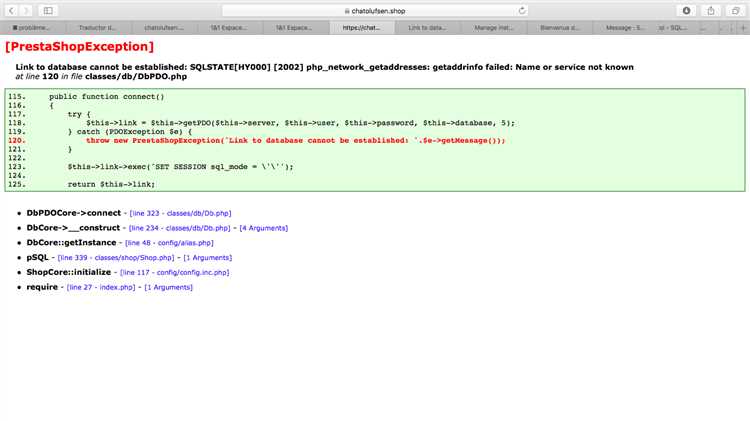This screenshot has width=750, height=421.
Task: Click the [PrestaShopException] heading
Action: [x=79, y=46]
